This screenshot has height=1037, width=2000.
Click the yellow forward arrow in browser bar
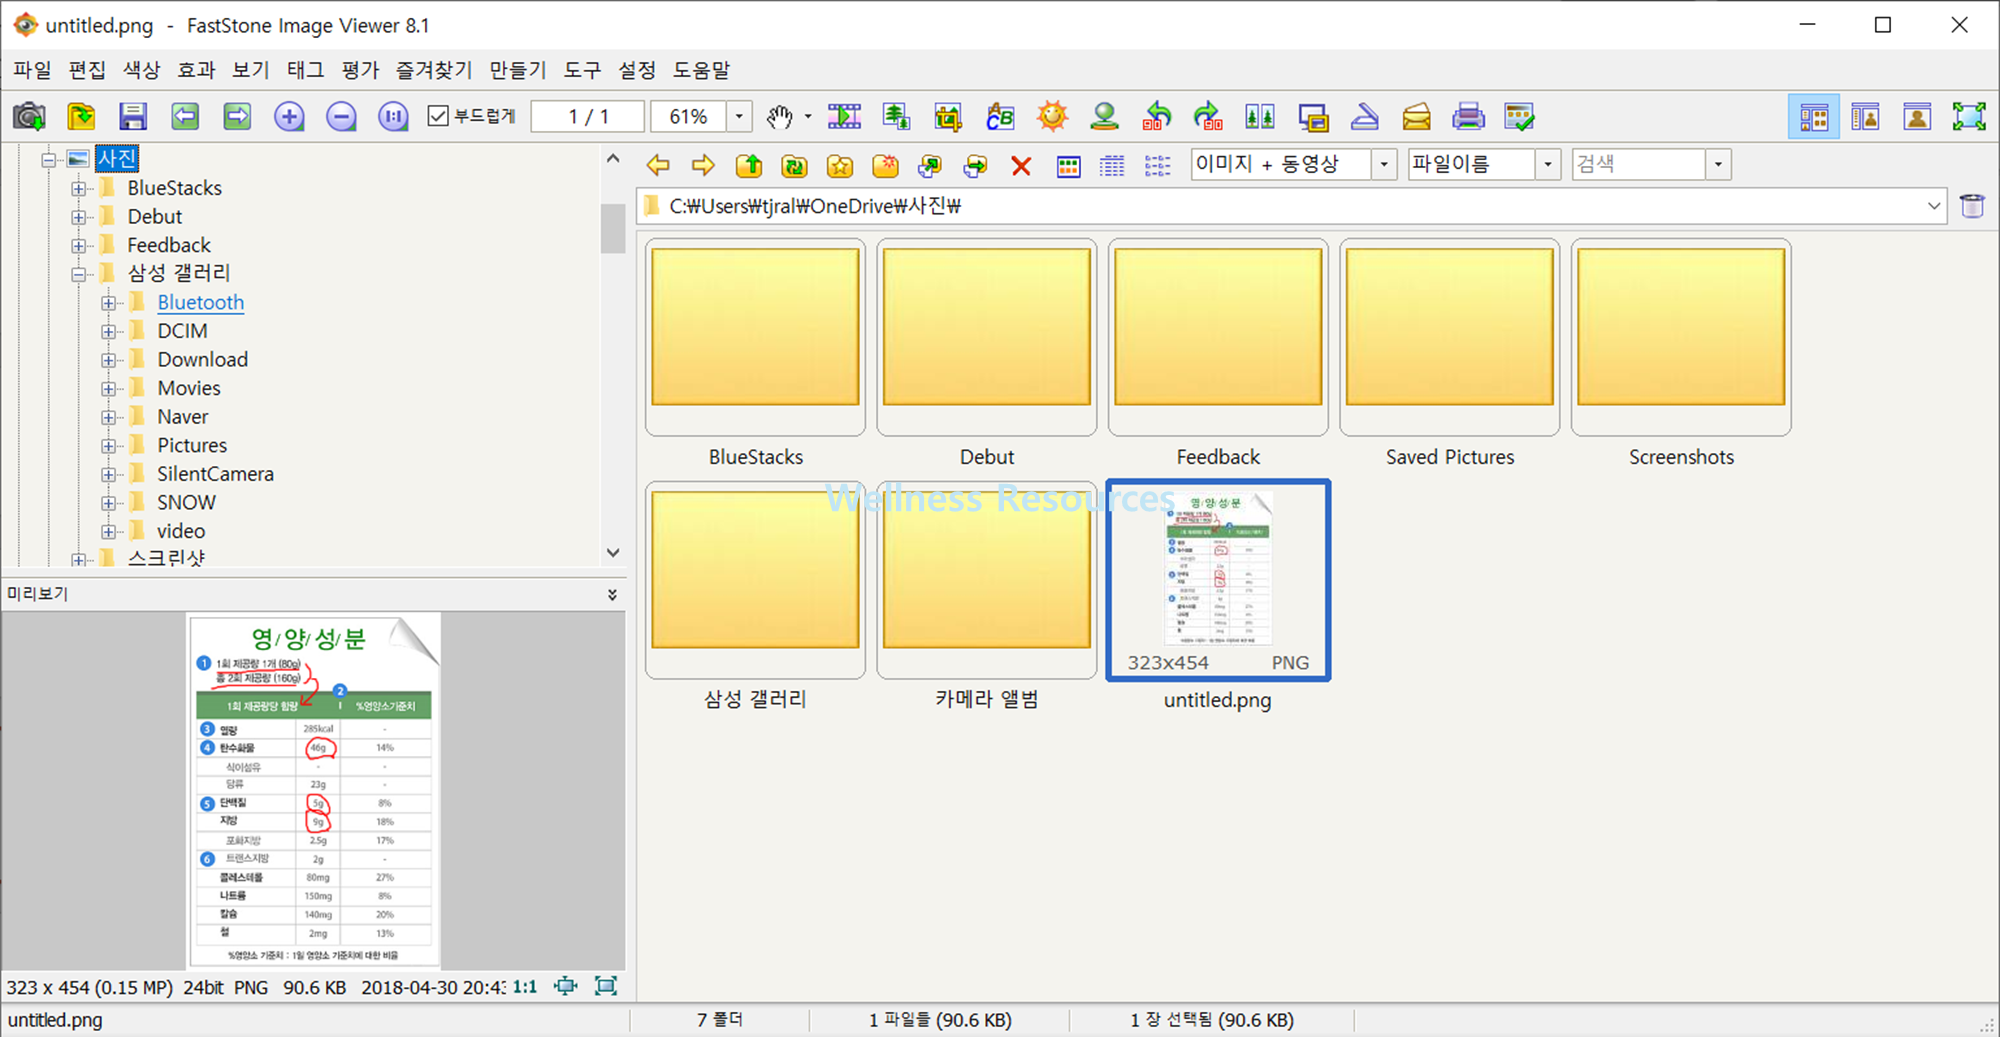703,165
